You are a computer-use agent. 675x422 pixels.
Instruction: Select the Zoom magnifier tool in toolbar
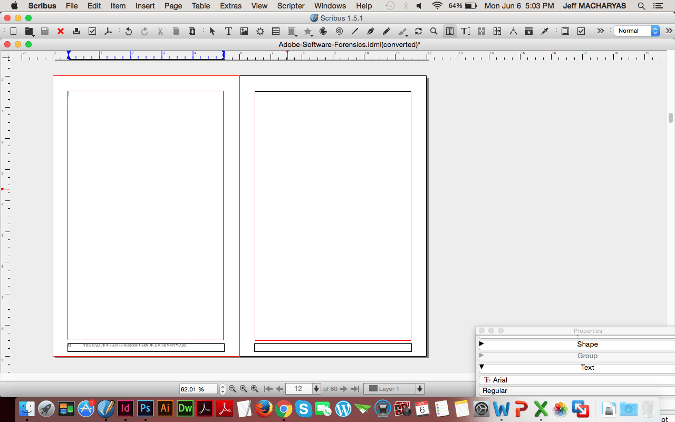pos(433,32)
